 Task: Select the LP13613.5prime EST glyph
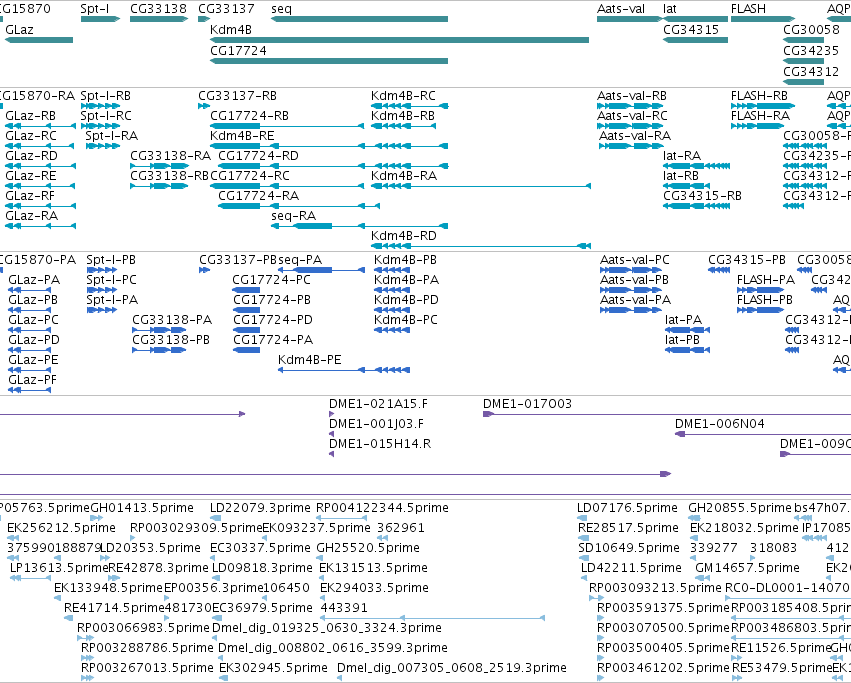point(31,578)
